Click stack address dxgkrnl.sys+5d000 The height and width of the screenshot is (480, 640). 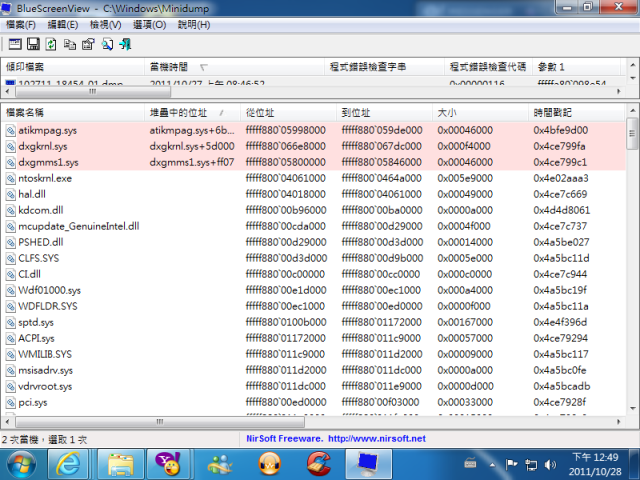pos(192,146)
